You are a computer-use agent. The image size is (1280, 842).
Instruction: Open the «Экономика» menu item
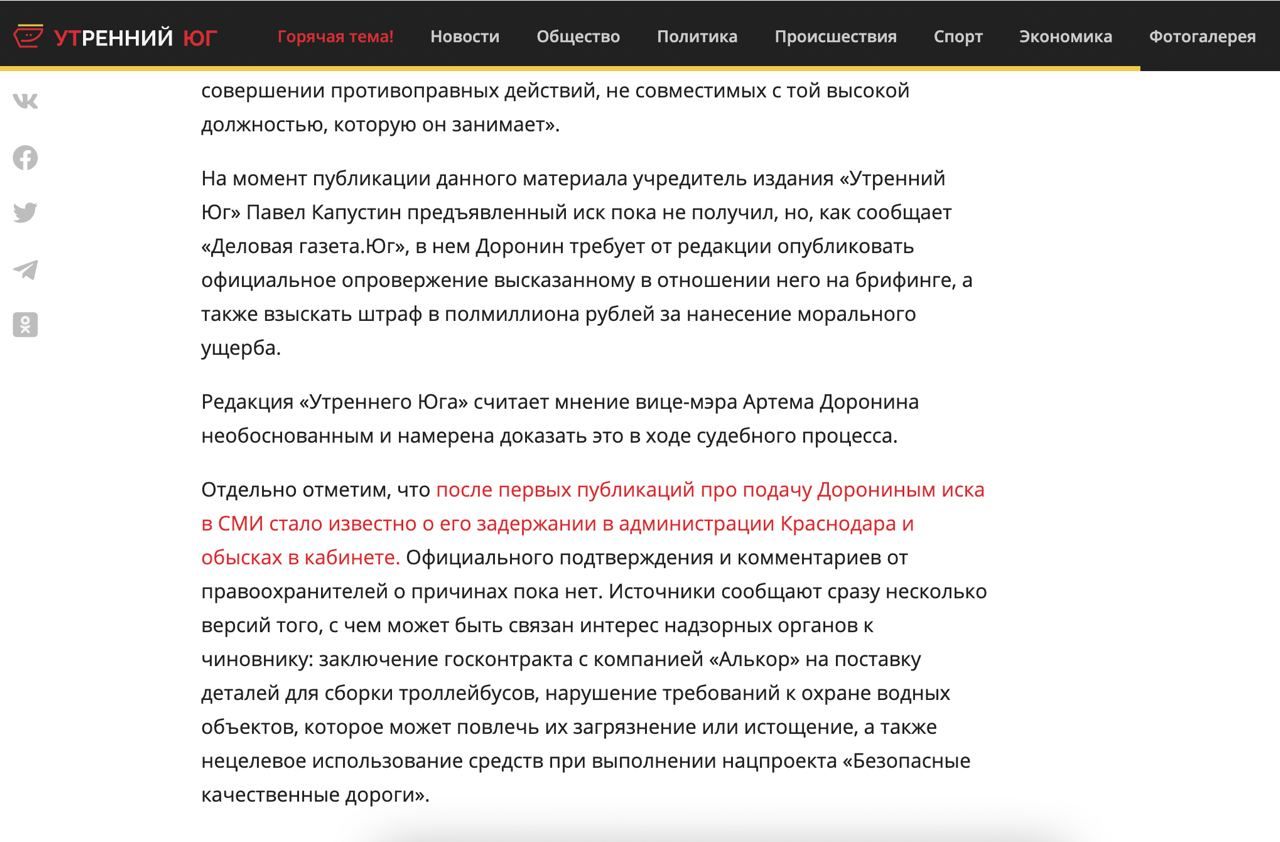1065,36
